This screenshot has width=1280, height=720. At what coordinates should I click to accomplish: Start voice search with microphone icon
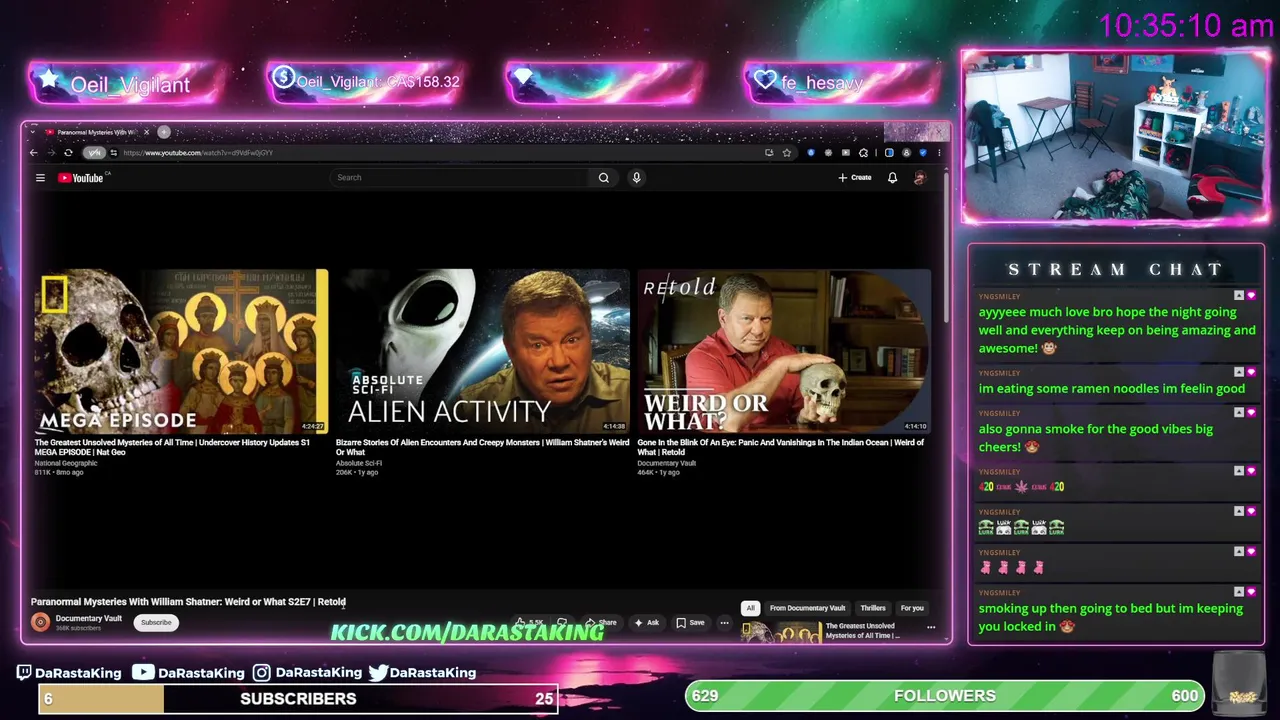pyautogui.click(x=636, y=178)
